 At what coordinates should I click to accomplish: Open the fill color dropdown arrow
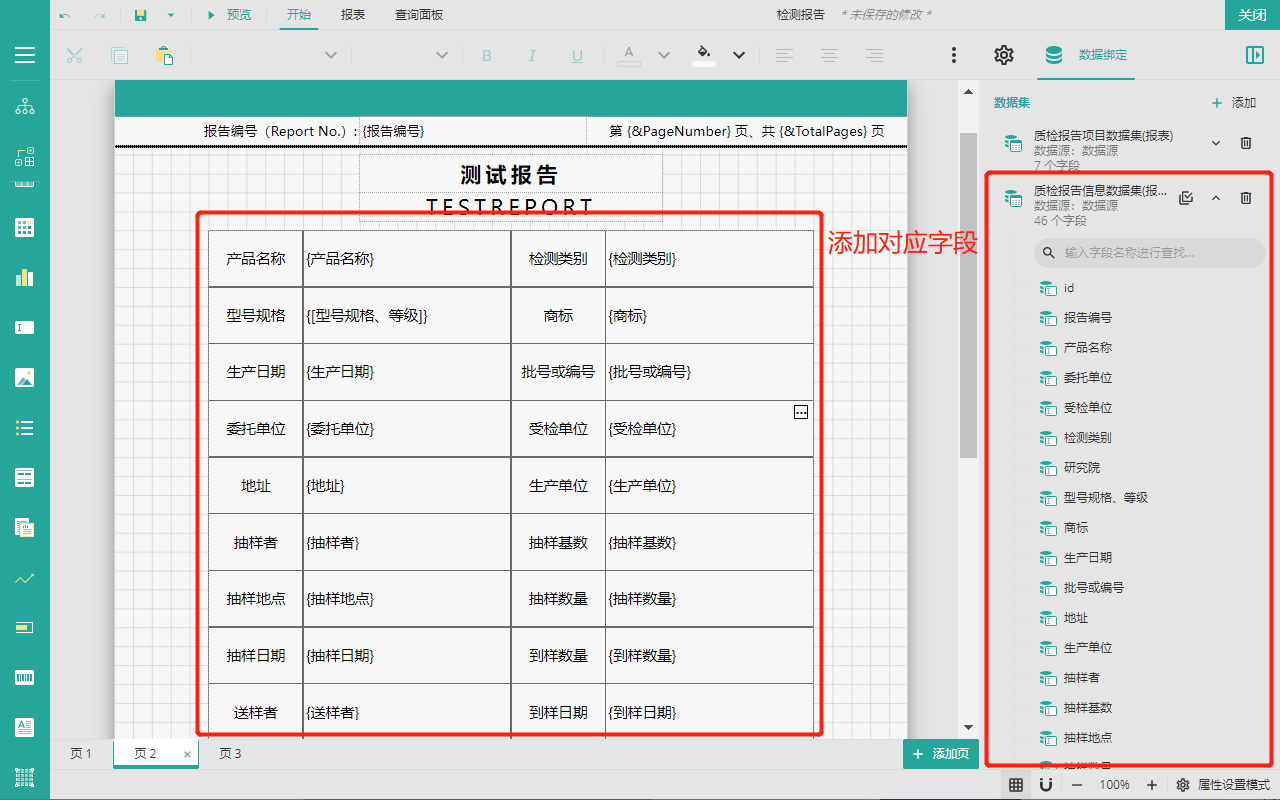(x=739, y=55)
